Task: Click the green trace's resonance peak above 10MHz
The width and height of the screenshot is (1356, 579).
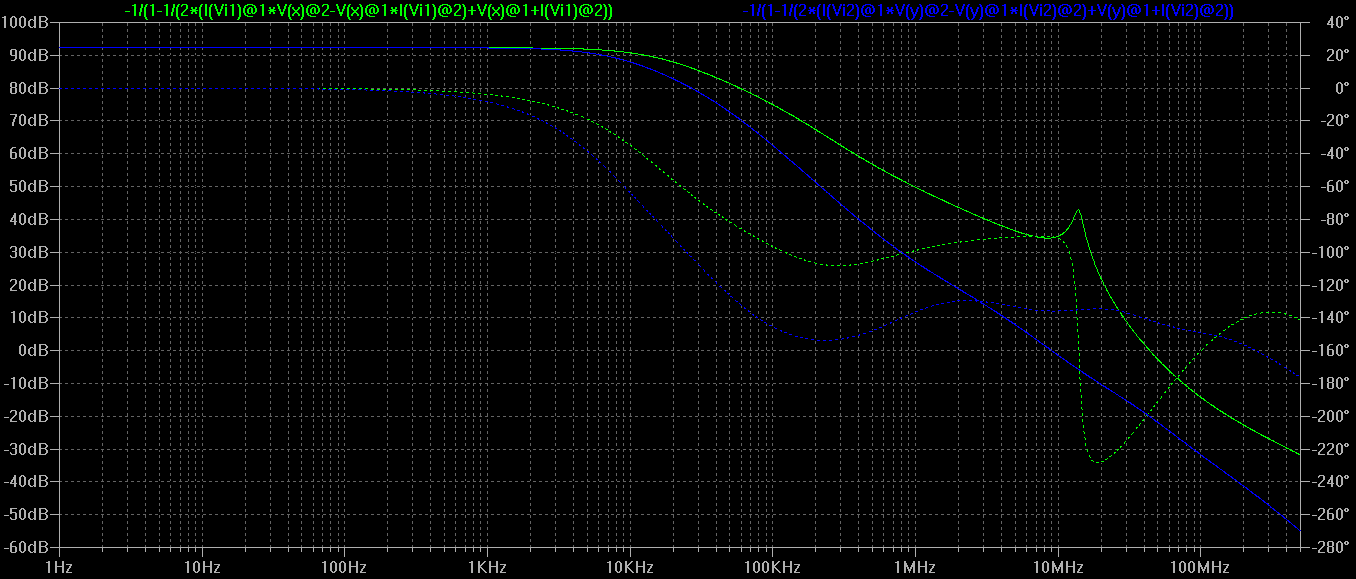Action: 1078,210
